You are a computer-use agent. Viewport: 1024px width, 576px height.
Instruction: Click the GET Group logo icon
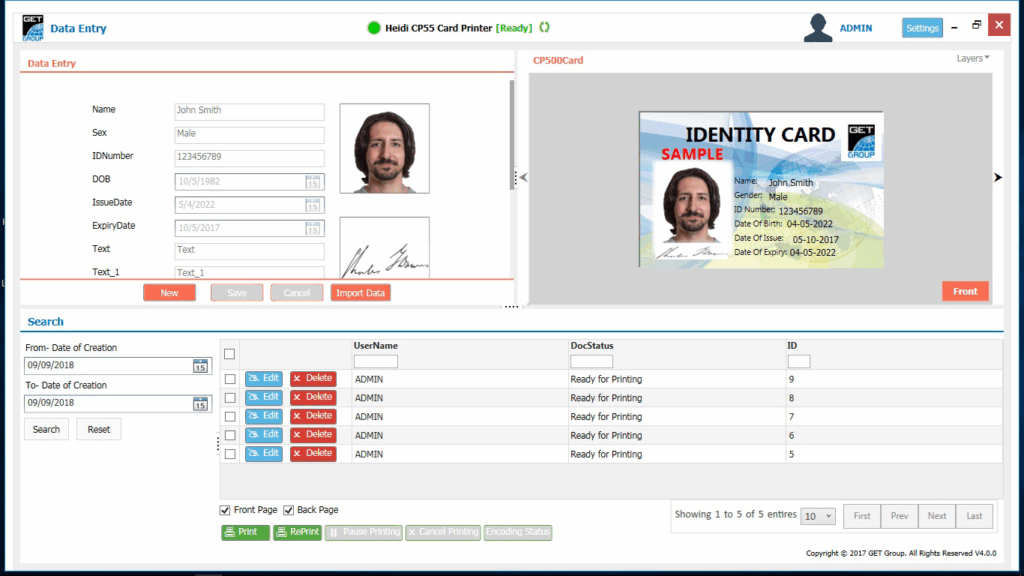tap(33, 28)
